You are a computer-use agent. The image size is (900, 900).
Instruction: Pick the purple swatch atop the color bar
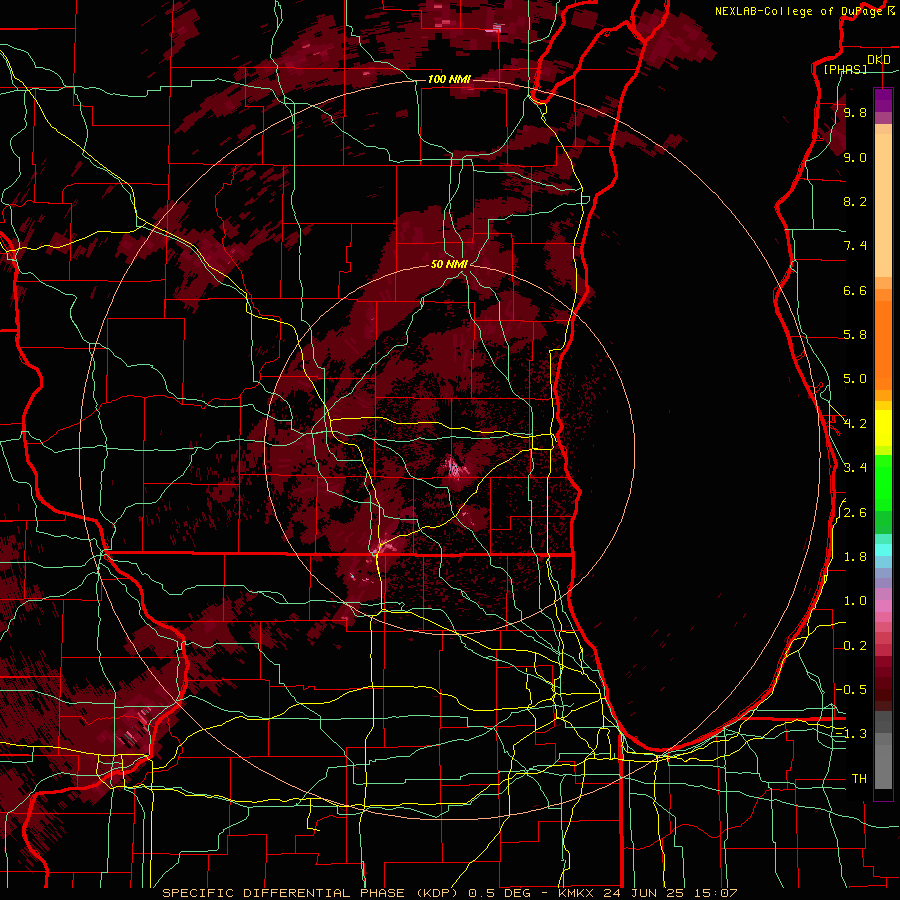[883, 99]
